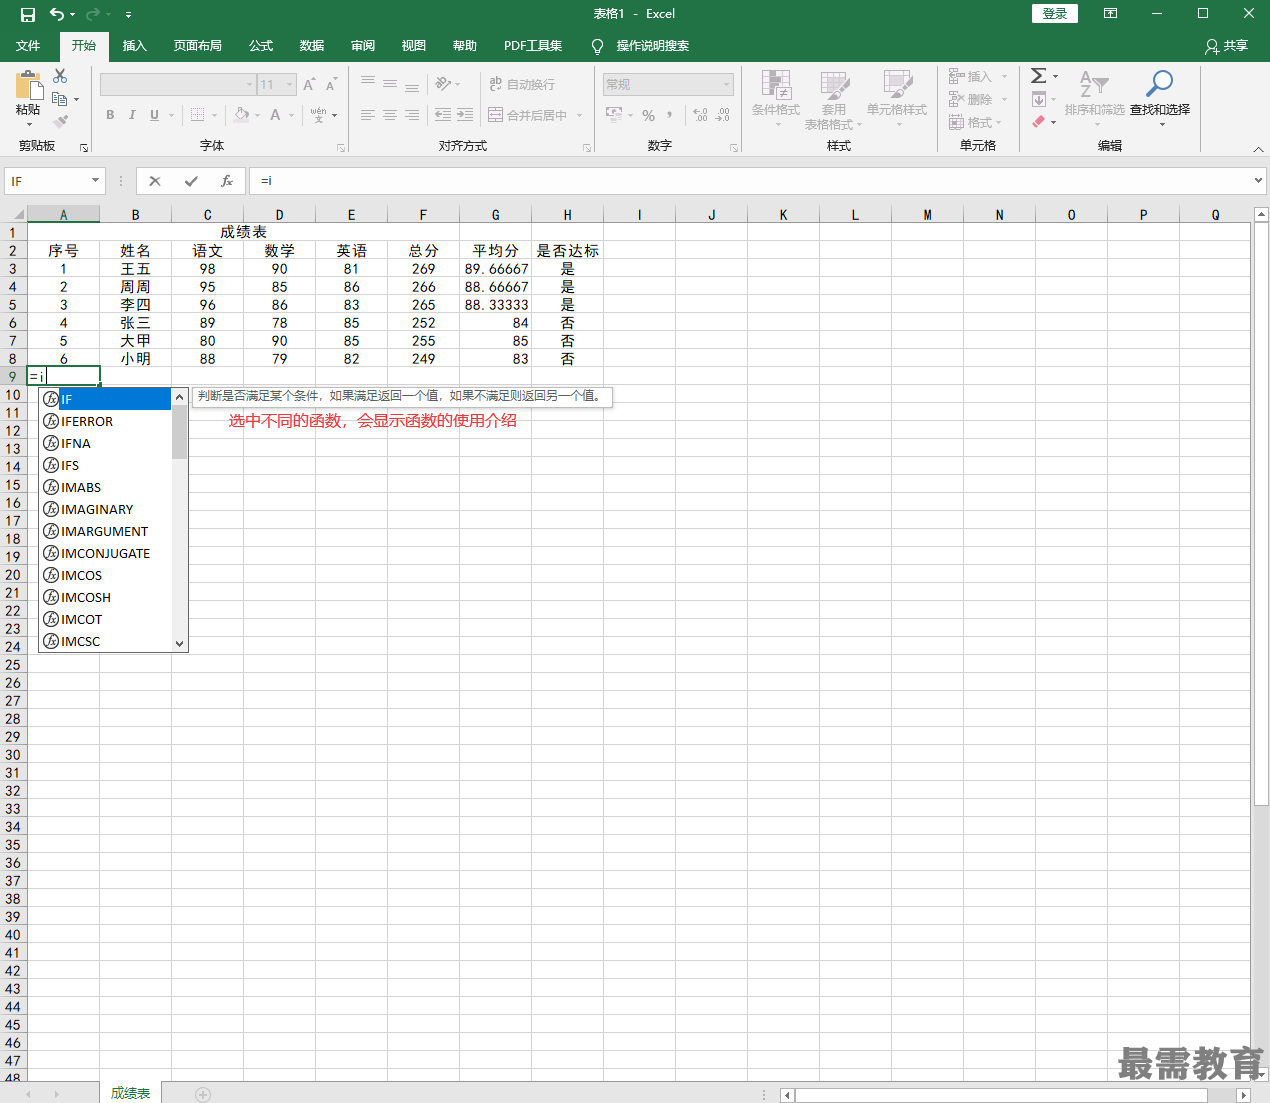
Task: Toggle align left
Action: (x=367, y=115)
